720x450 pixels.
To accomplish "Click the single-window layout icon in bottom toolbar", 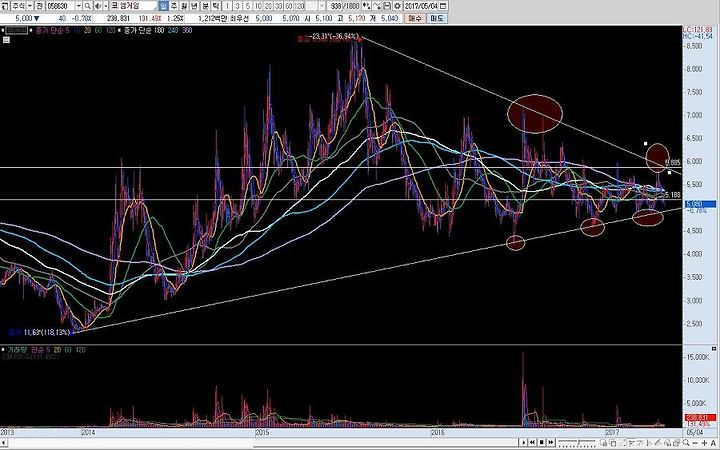I will (613, 443).
